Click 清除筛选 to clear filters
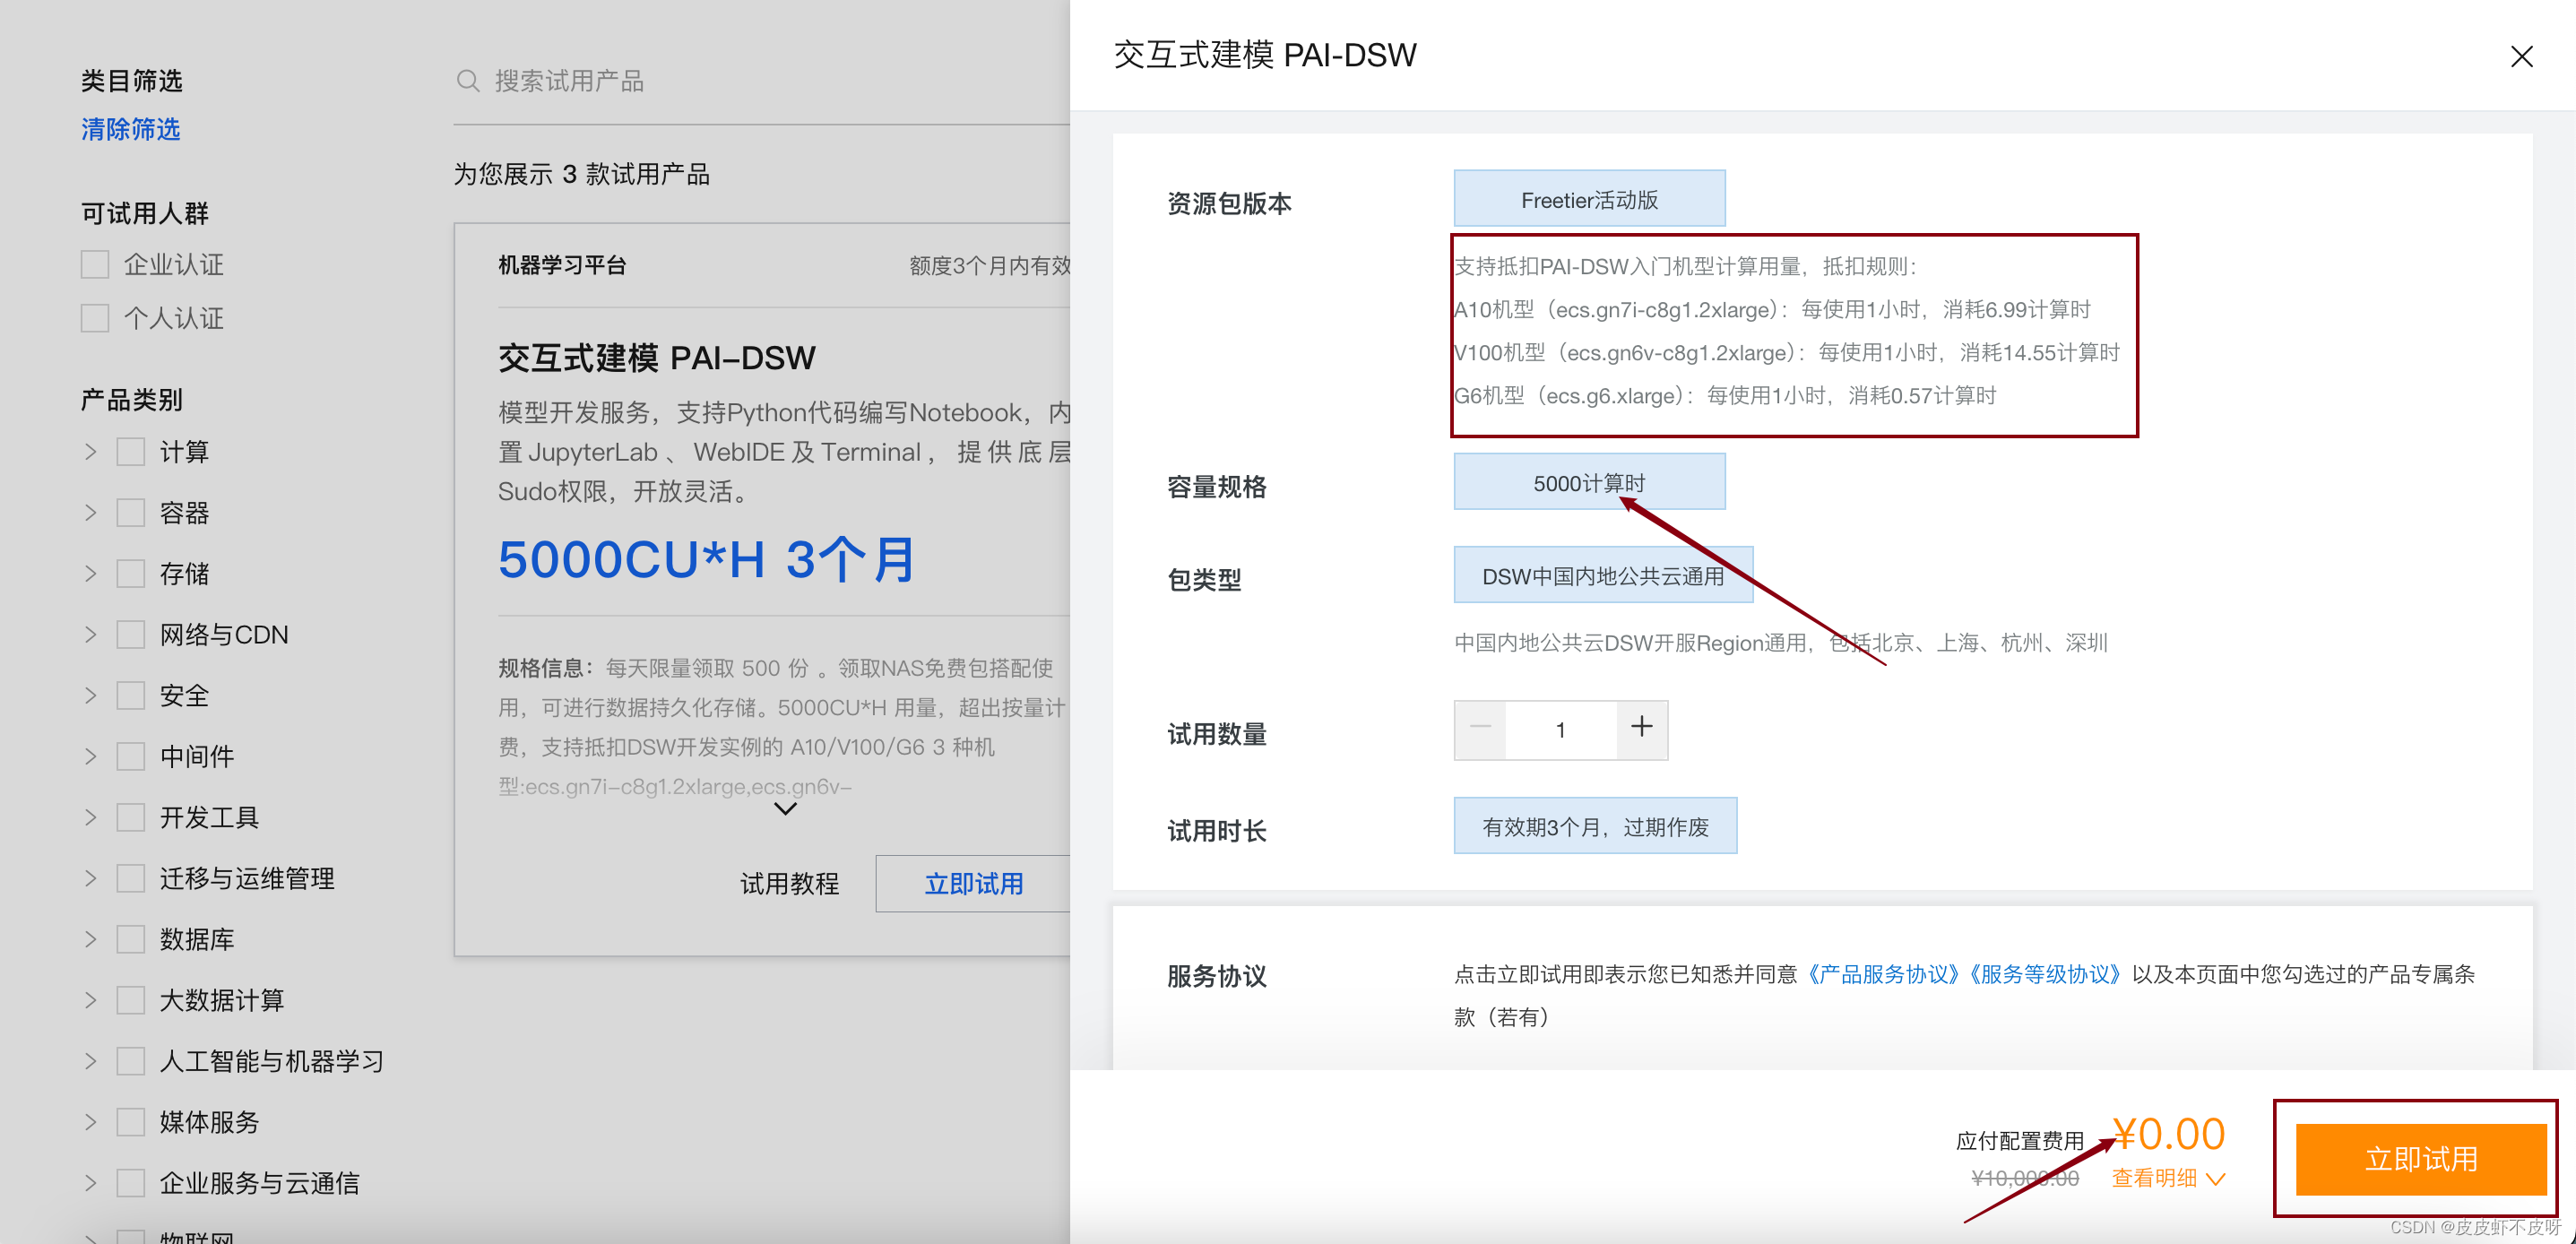The height and width of the screenshot is (1244, 2576). (x=131, y=130)
